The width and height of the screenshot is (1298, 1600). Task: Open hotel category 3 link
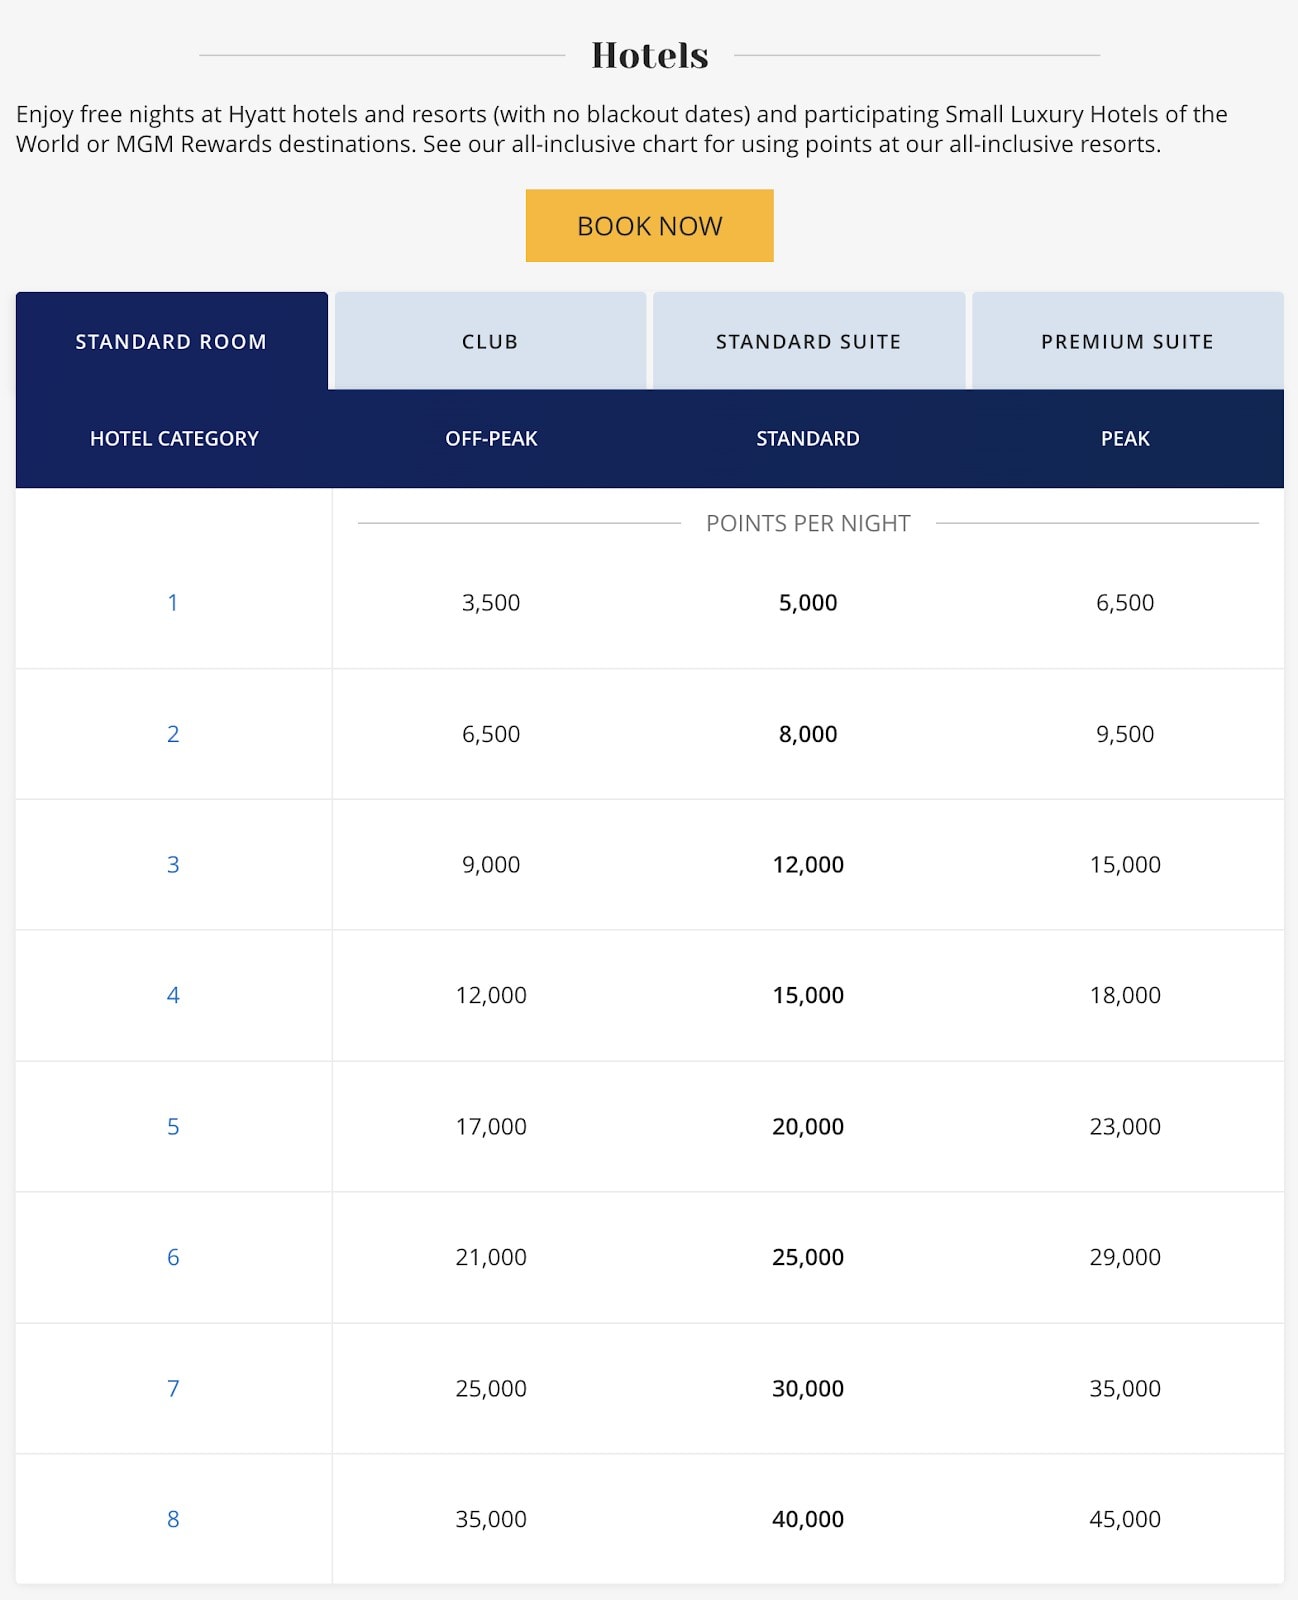click(173, 865)
